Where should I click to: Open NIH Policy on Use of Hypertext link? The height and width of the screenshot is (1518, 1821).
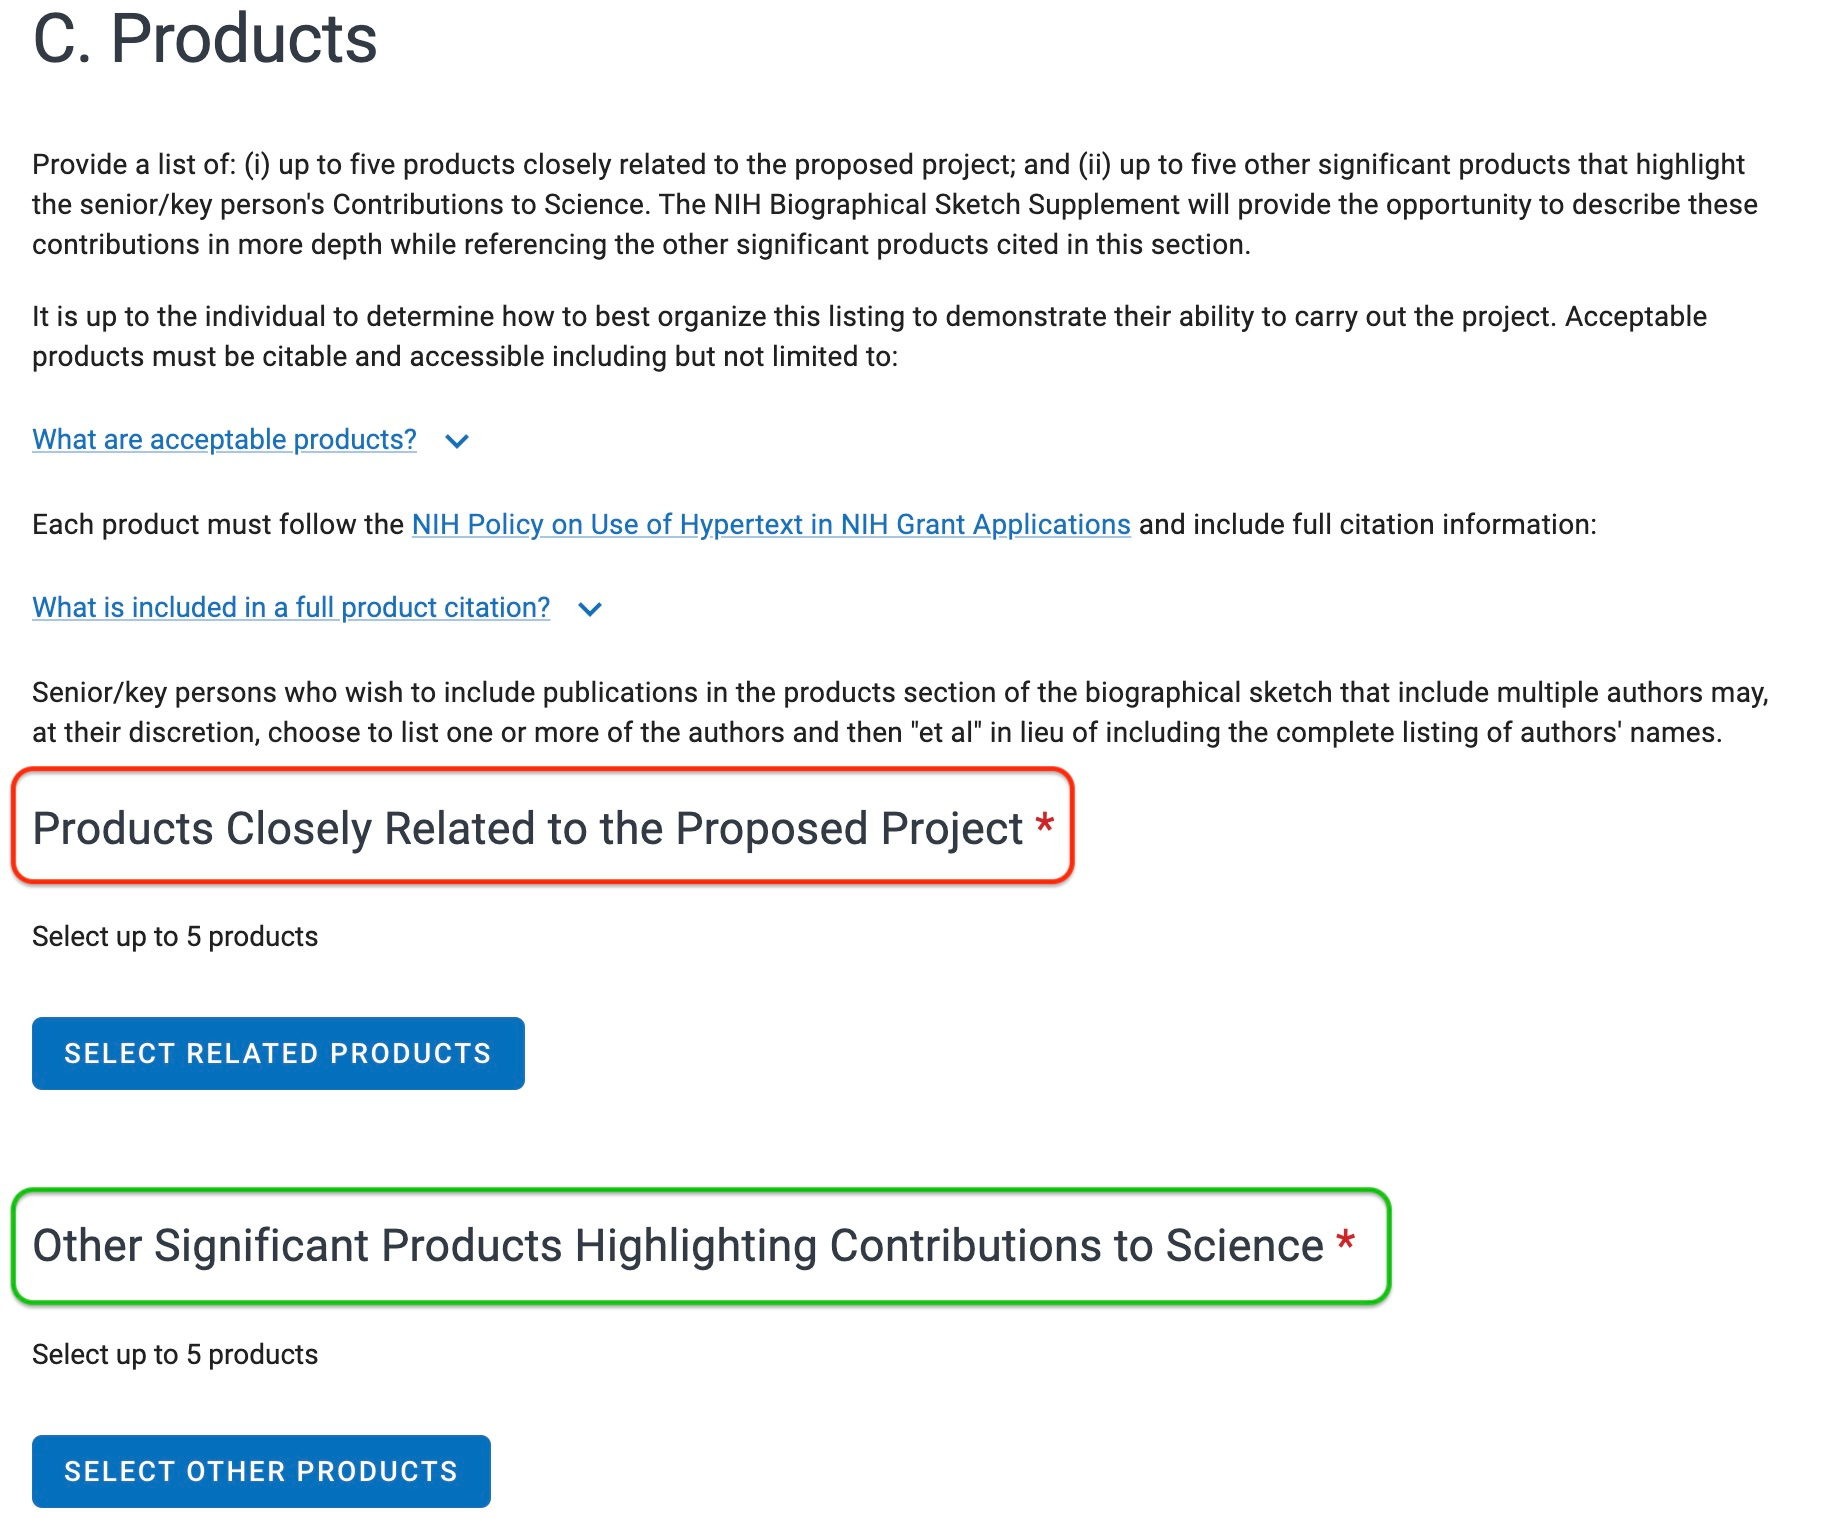(770, 524)
